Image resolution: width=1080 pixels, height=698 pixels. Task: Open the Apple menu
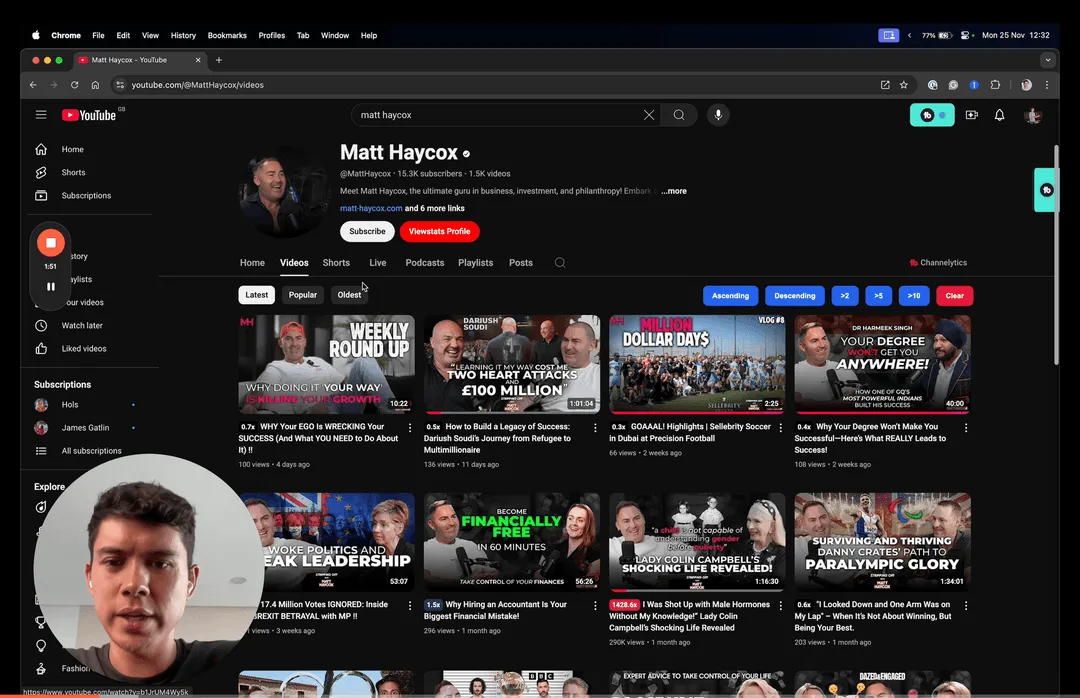coord(36,35)
